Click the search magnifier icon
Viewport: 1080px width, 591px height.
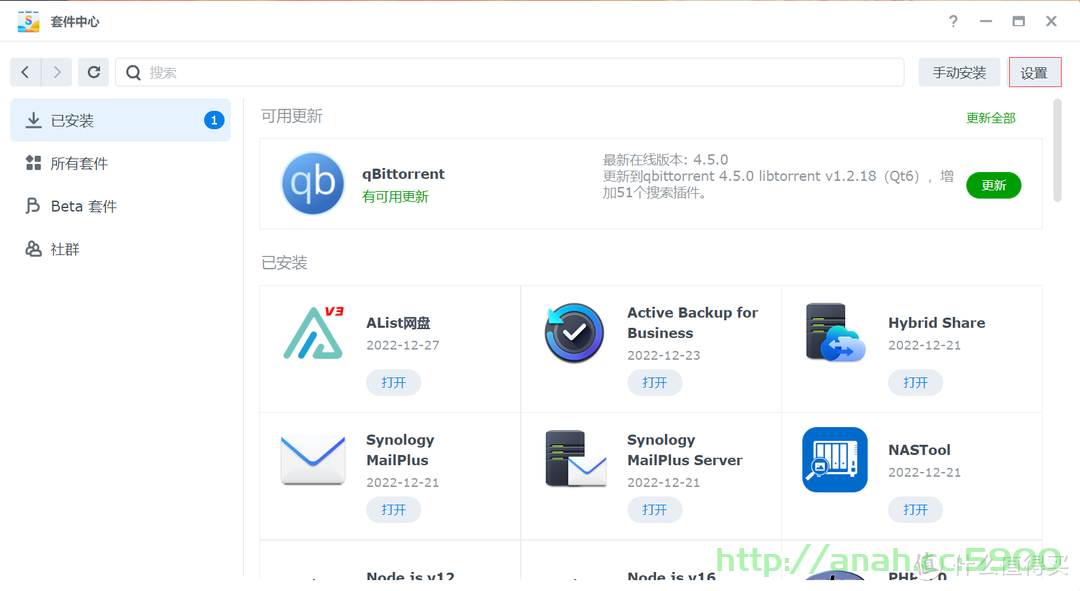(x=134, y=72)
